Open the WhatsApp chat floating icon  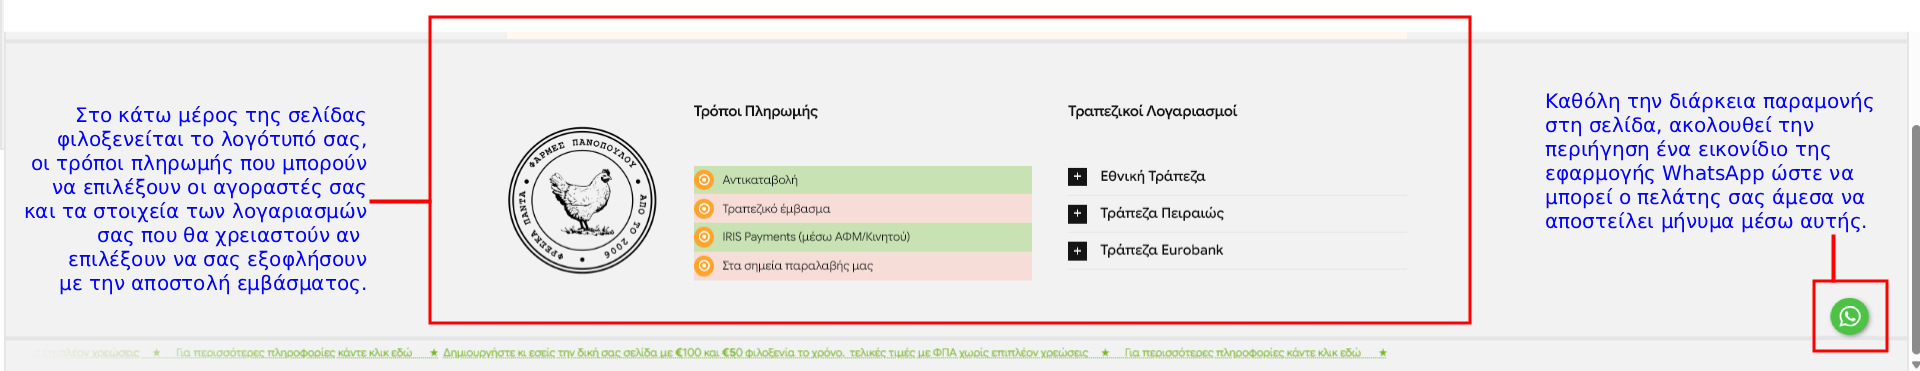1850,317
